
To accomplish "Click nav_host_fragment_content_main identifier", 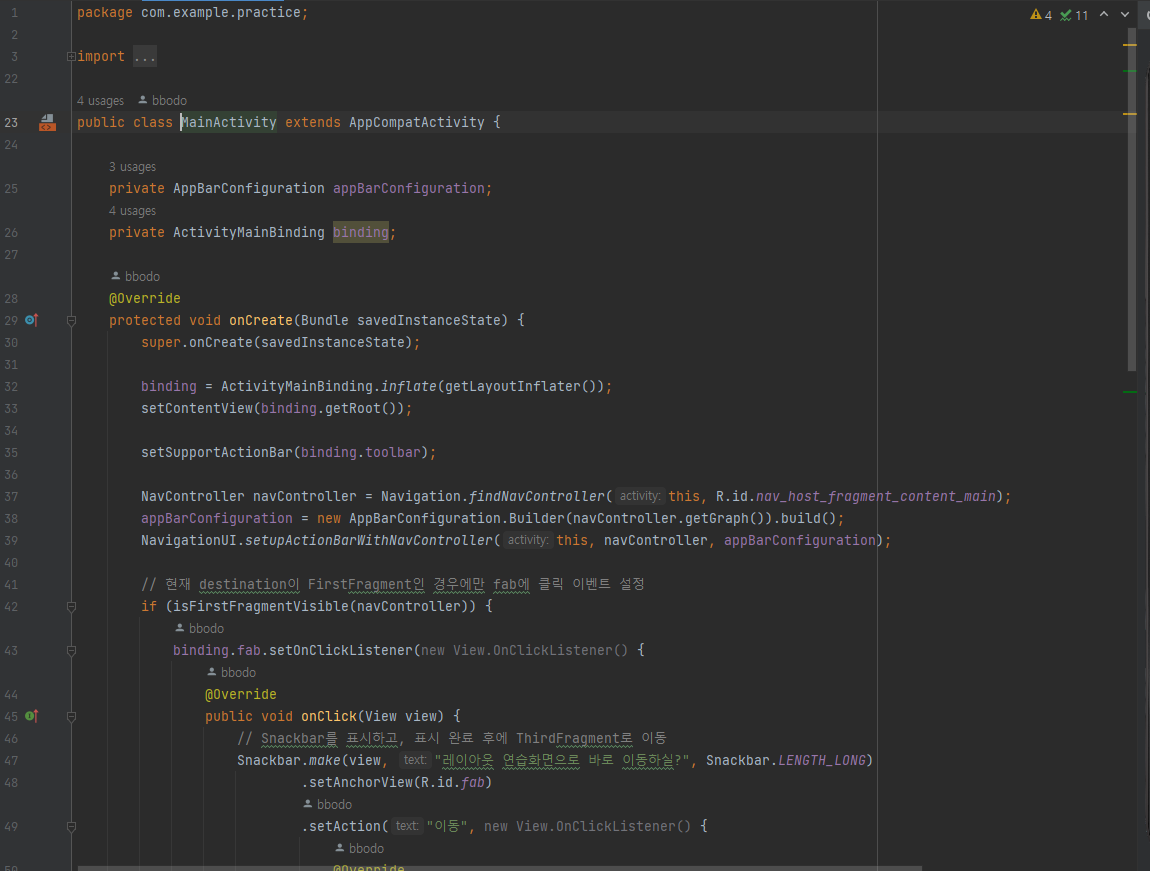I will [x=876, y=496].
